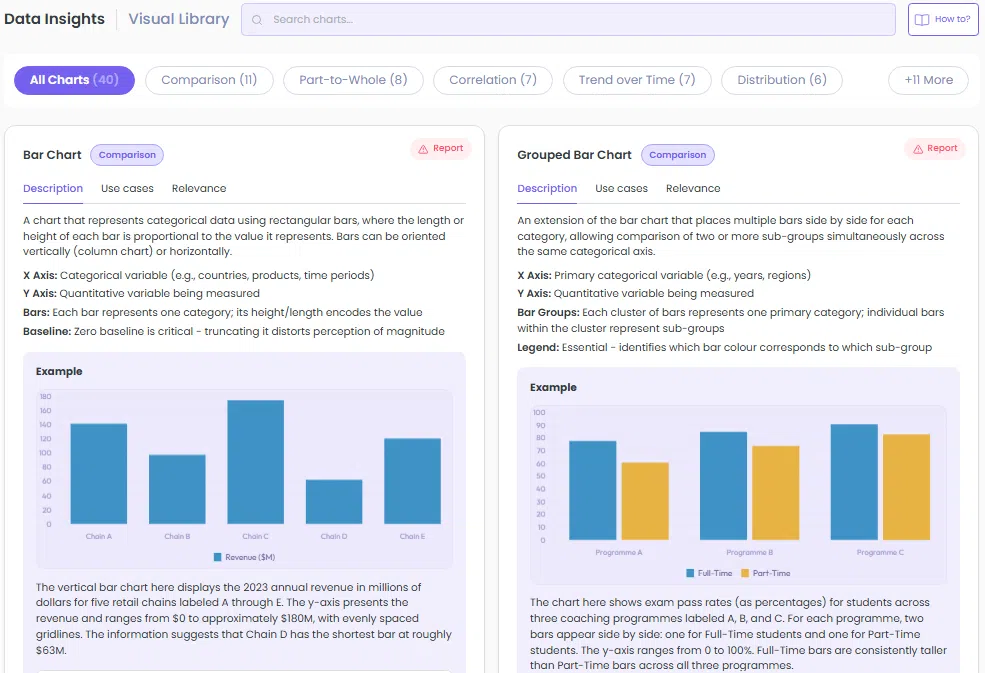Click the How to? book icon
Screen dimensions: 985x673
(922, 19)
